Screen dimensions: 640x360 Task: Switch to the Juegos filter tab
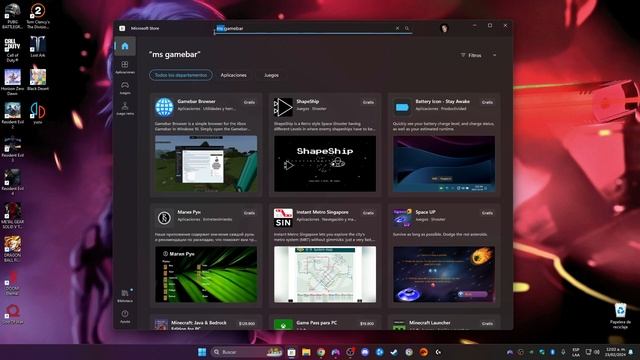[x=271, y=75]
